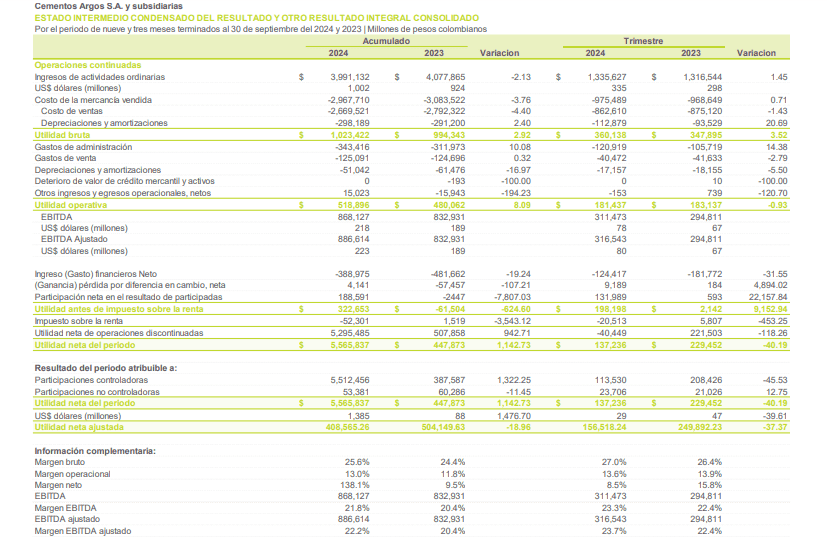Select 'Utilidad neta de operaciones discontinuadas'
Screen dimensions: 827x549
[119, 333]
